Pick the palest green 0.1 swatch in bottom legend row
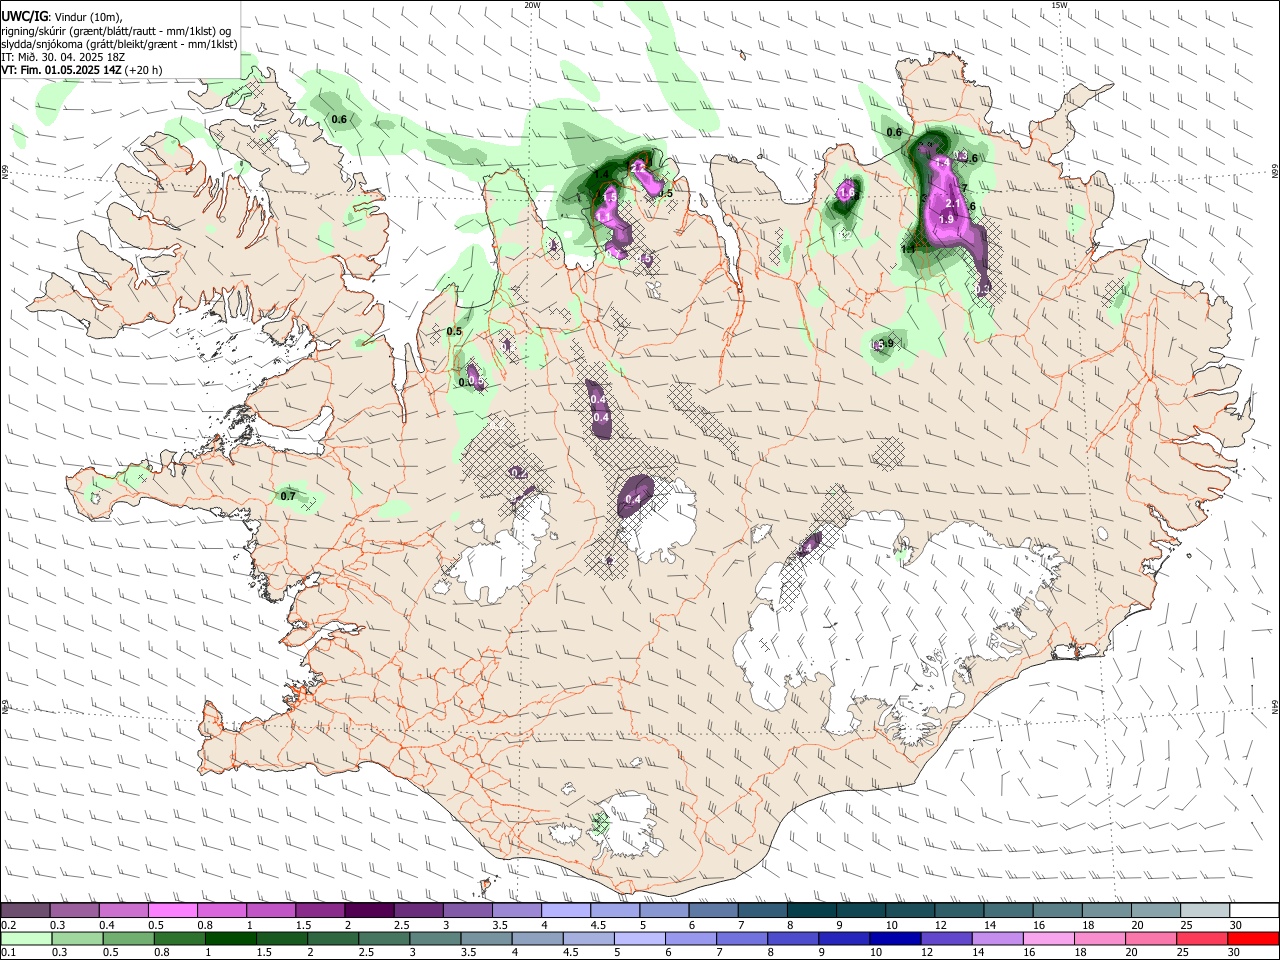 25,938
